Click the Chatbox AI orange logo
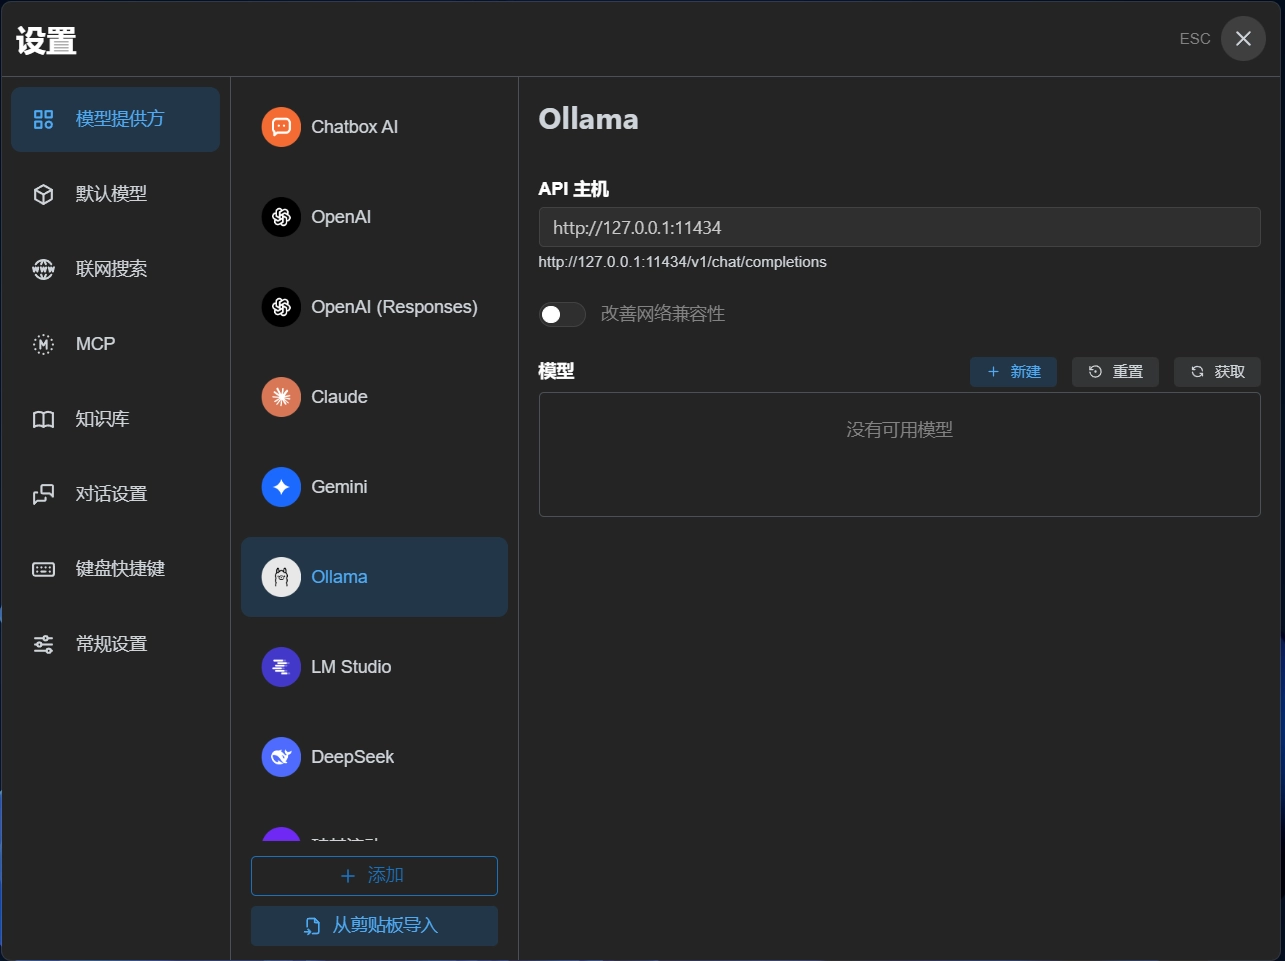The height and width of the screenshot is (961, 1285). pyautogui.click(x=281, y=127)
